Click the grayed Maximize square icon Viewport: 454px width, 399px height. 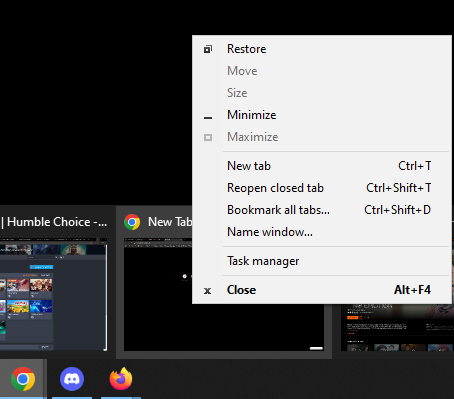(208, 137)
